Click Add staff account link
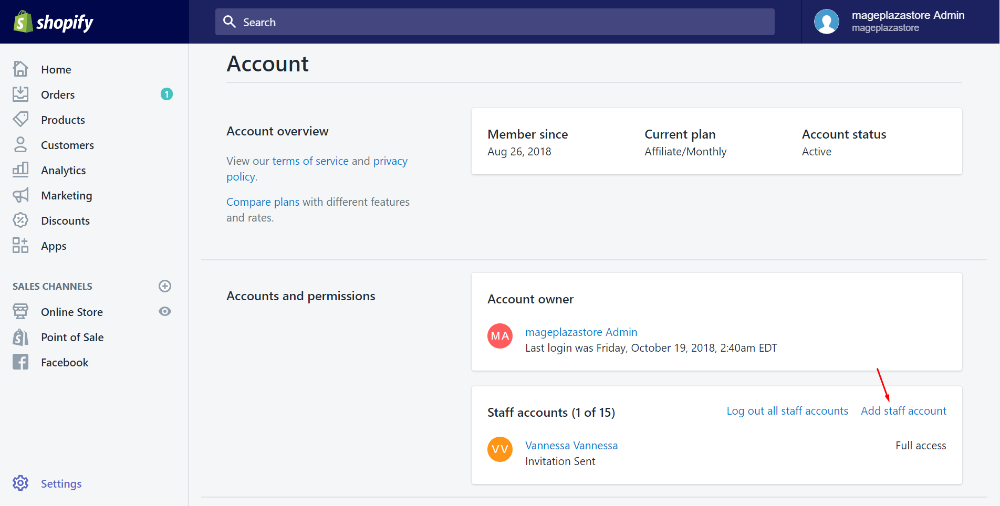This screenshot has height=506, width=1000. [904, 411]
